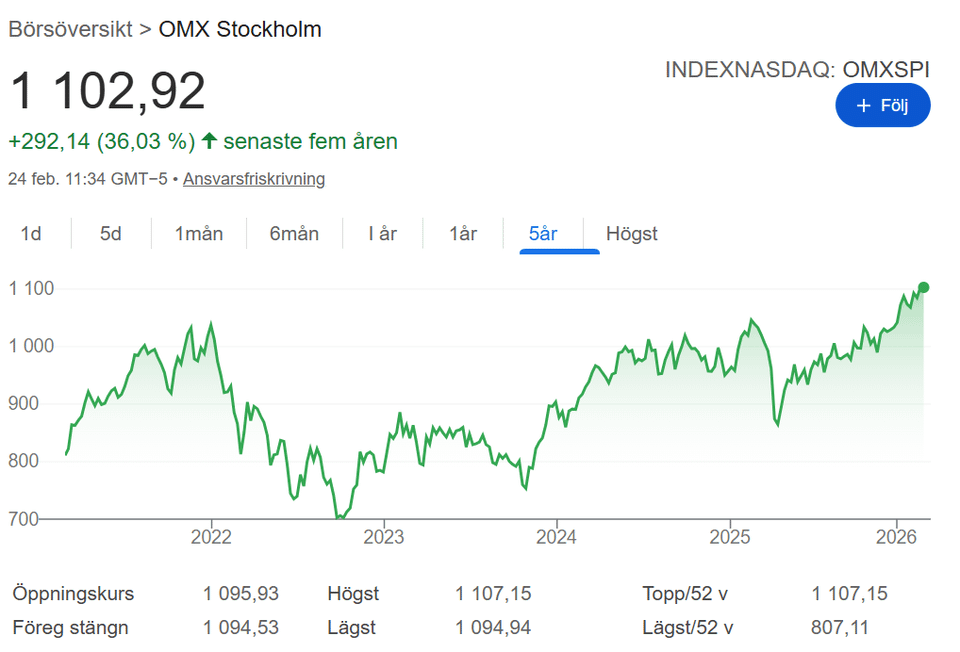Click the green up arrow icon

(x=209, y=141)
